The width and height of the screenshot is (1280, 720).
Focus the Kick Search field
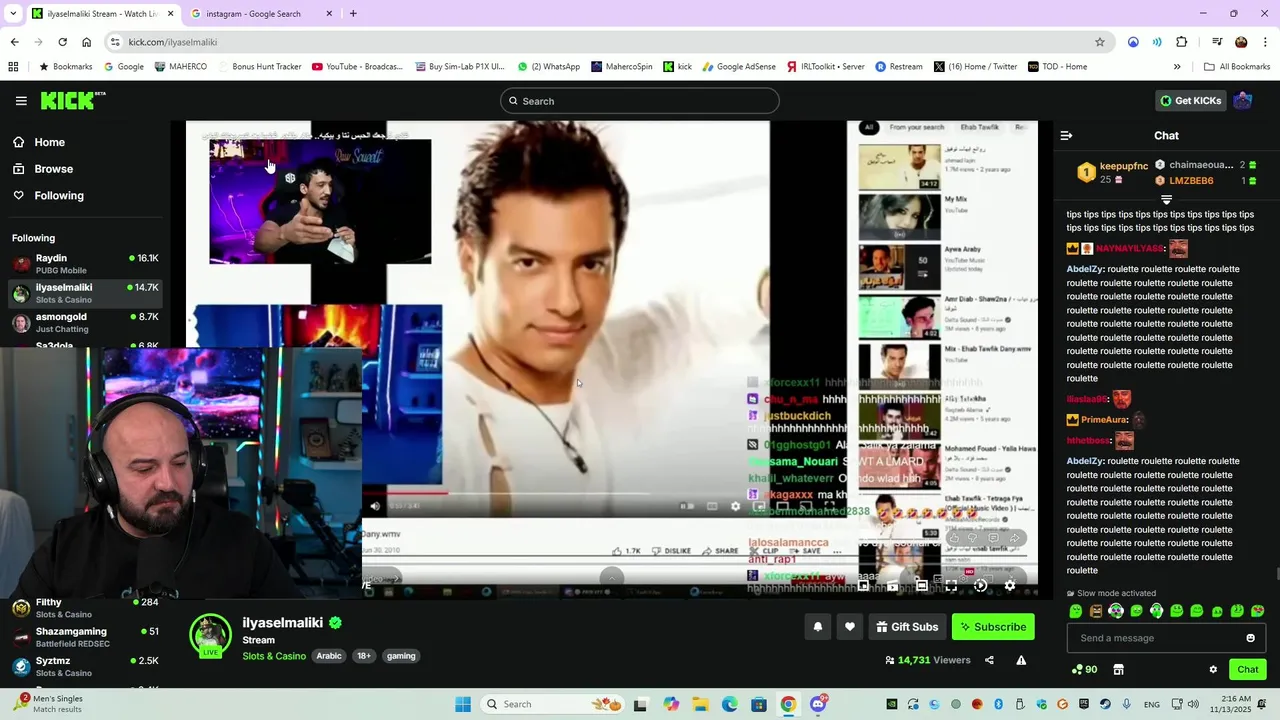pyautogui.click(x=640, y=101)
